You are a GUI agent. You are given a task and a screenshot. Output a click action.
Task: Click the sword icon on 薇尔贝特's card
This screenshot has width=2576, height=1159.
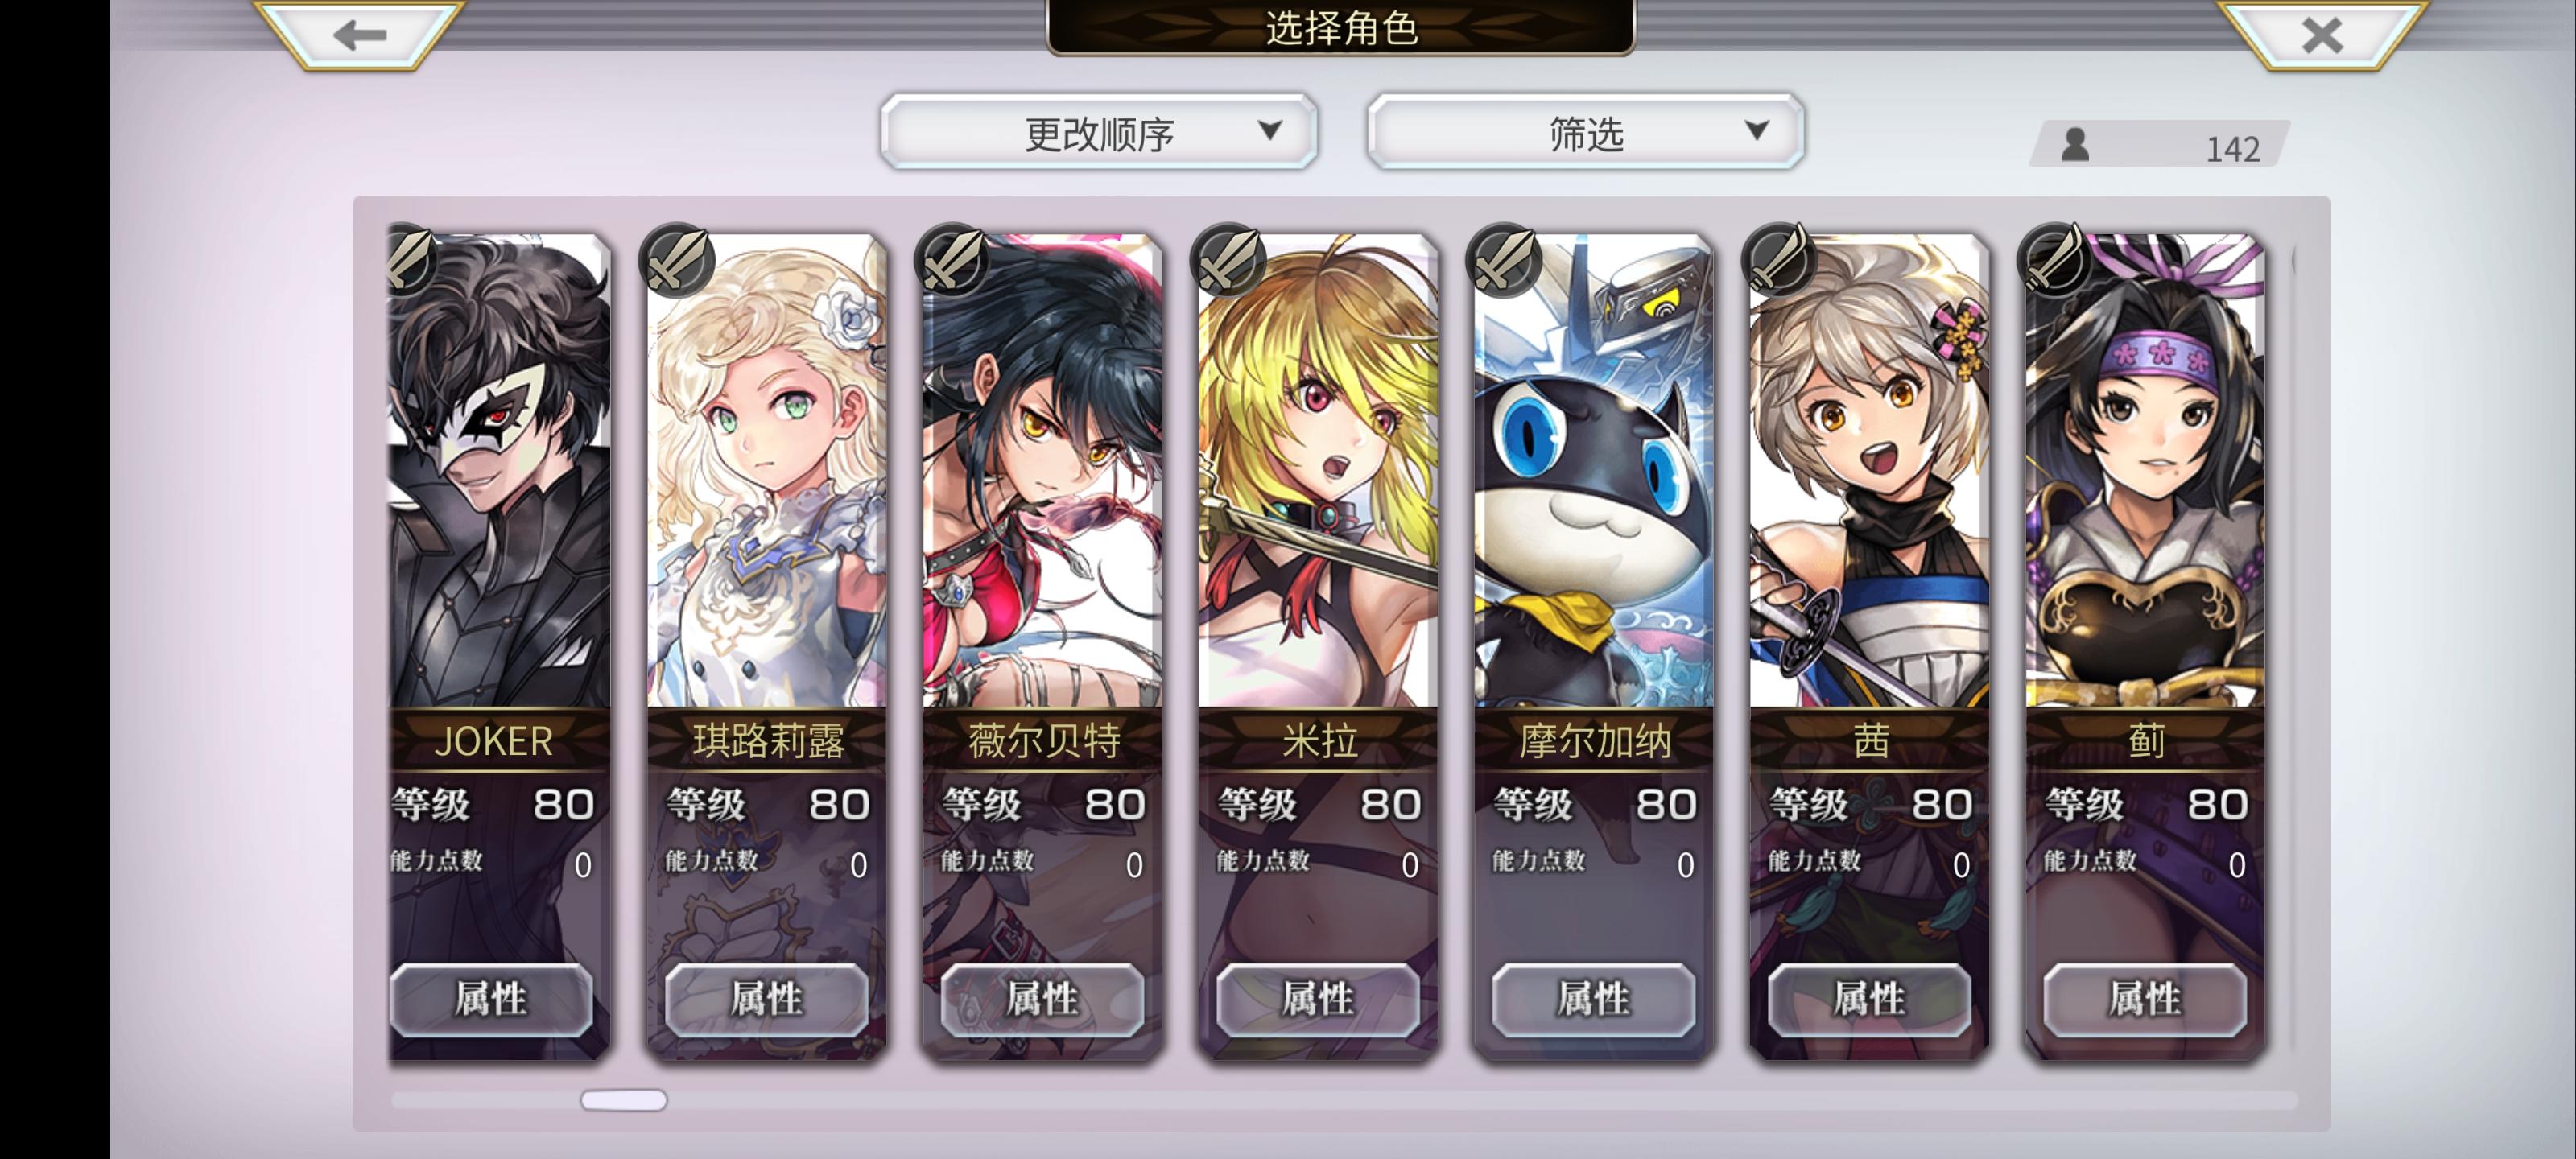(x=954, y=260)
